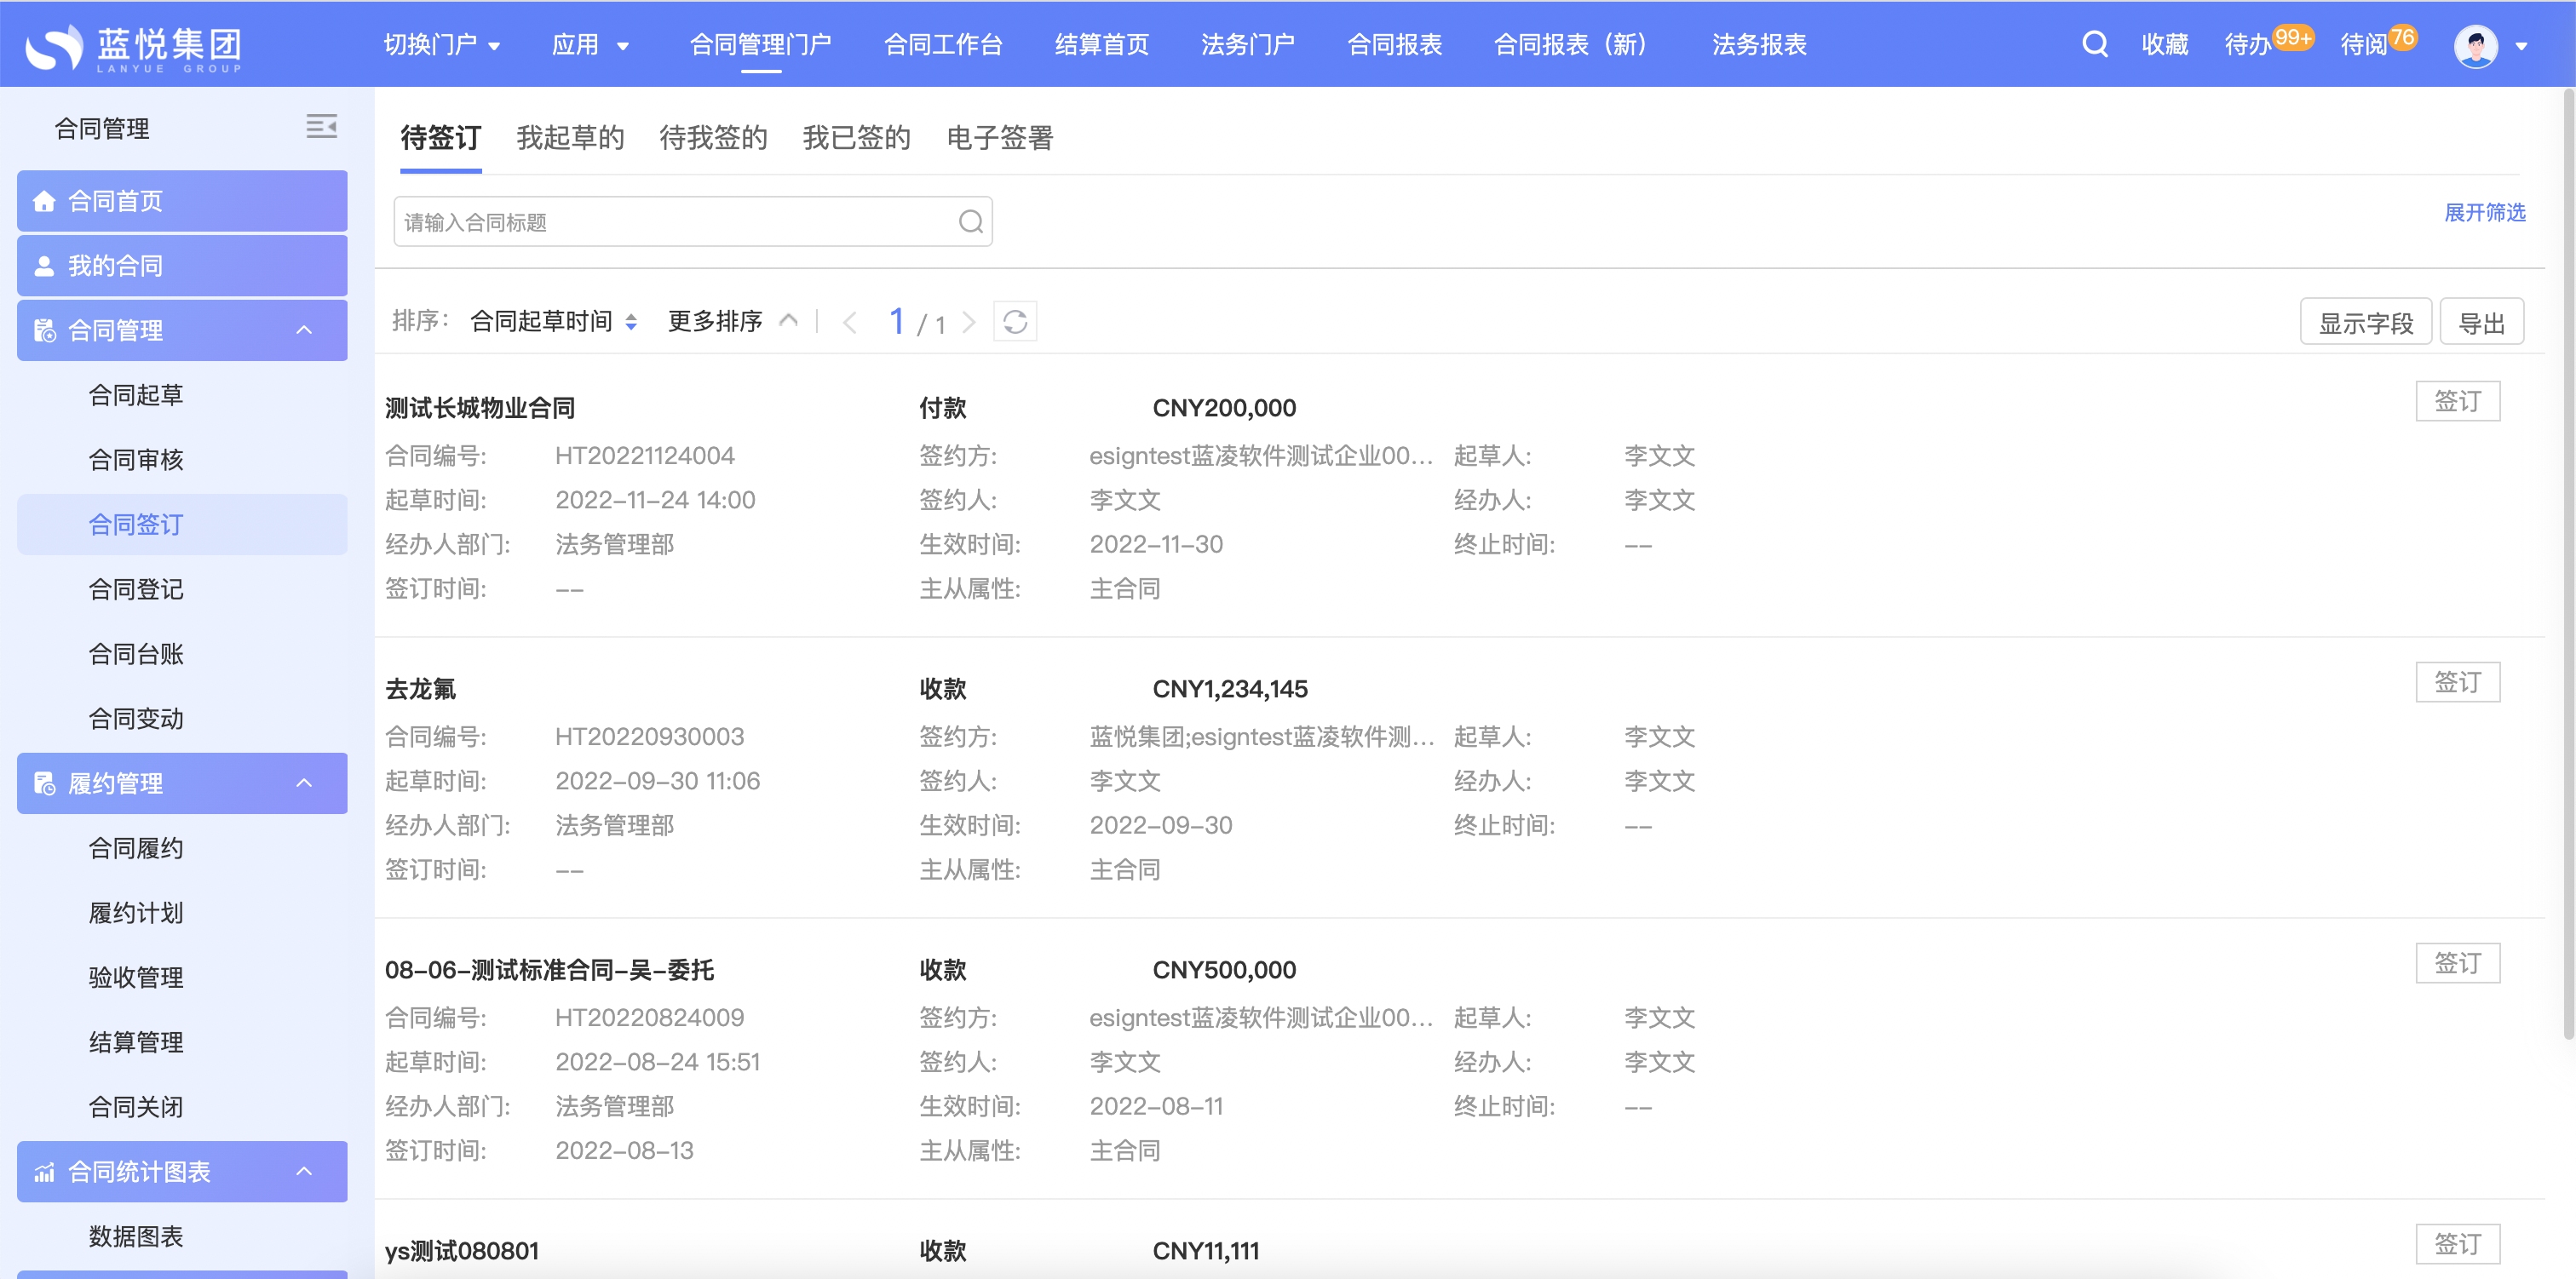
Task: Open 合同变动 in the sidebar
Action: click(136, 718)
